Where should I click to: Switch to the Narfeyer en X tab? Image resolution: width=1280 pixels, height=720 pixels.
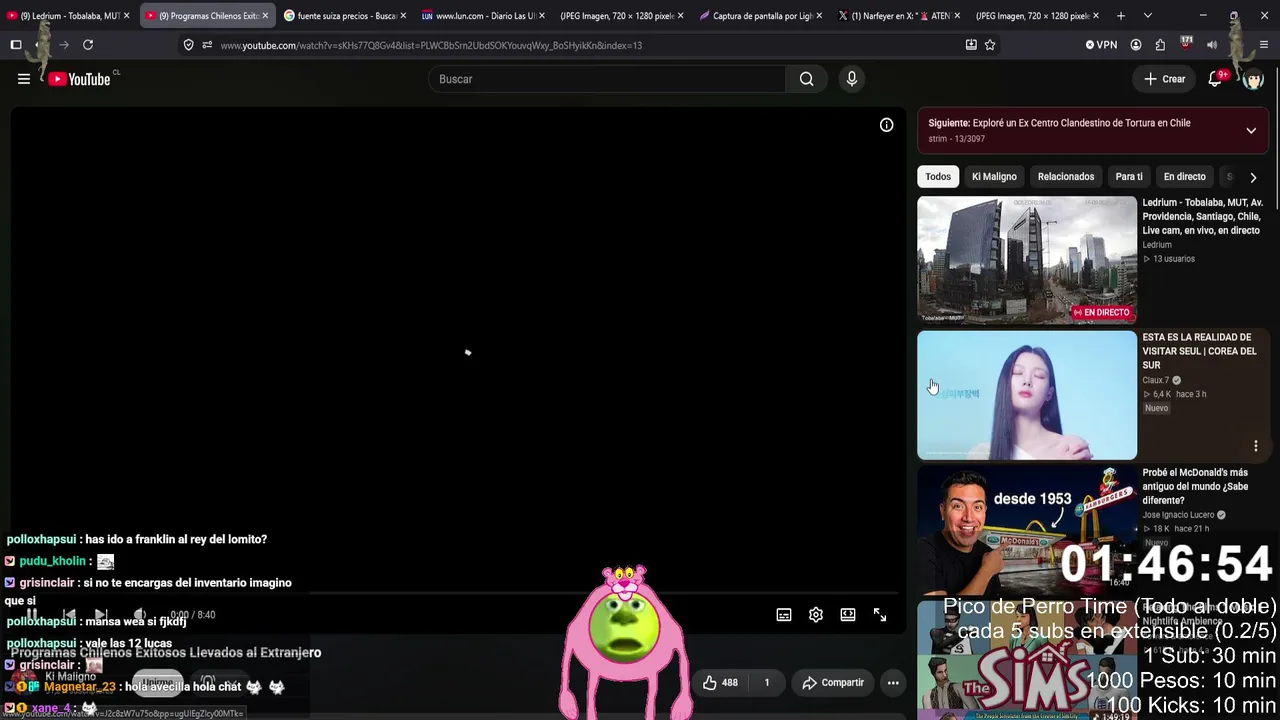point(899,16)
